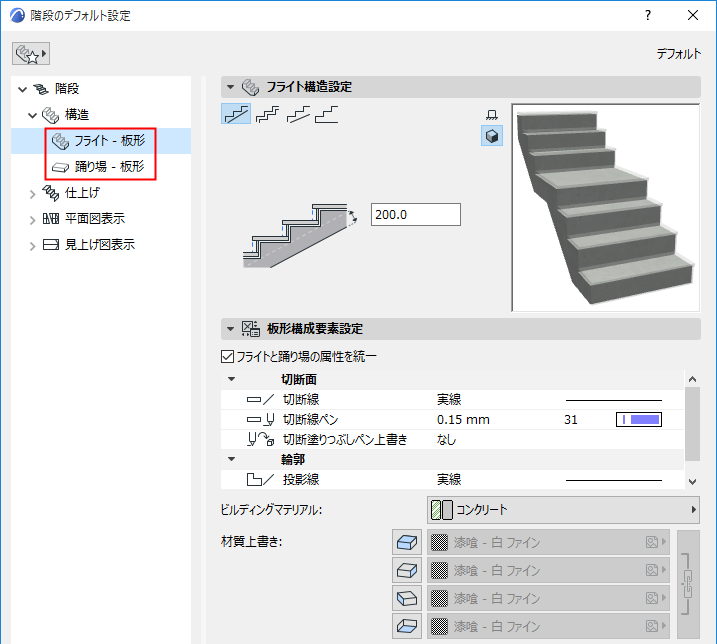Click the 切断線 row icon
717x644 pixels.
tap(260, 400)
